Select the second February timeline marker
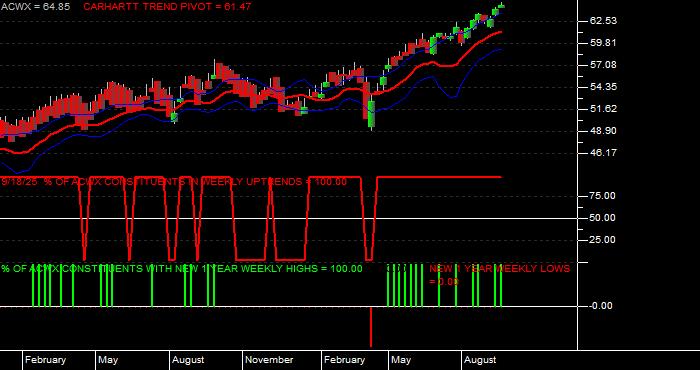The height and width of the screenshot is (370, 700). pos(345,360)
